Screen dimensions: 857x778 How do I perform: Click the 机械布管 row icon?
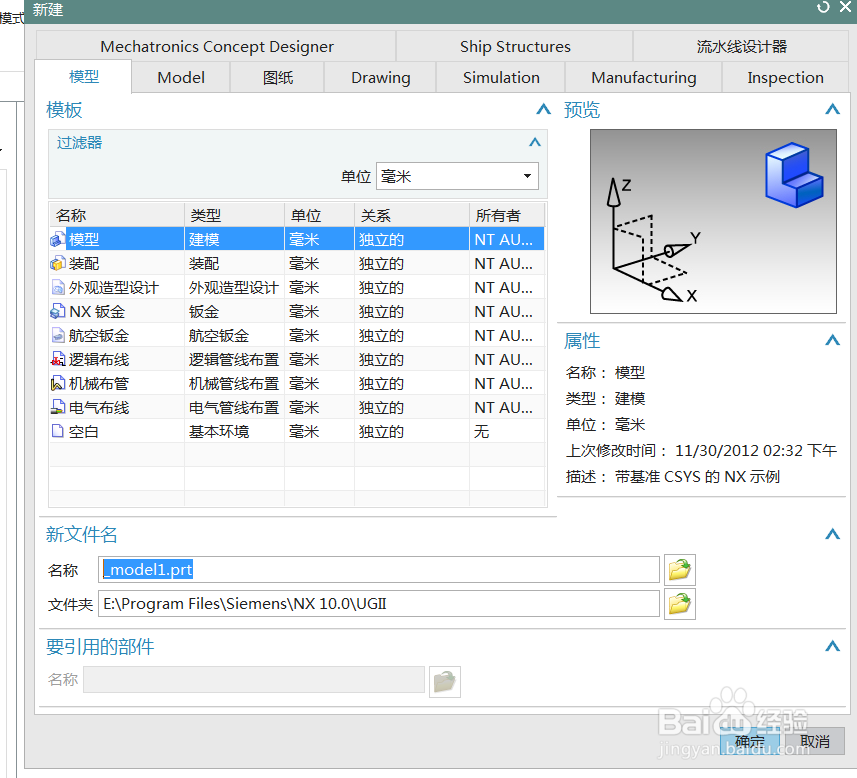pyautogui.click(x=58, y=384)
